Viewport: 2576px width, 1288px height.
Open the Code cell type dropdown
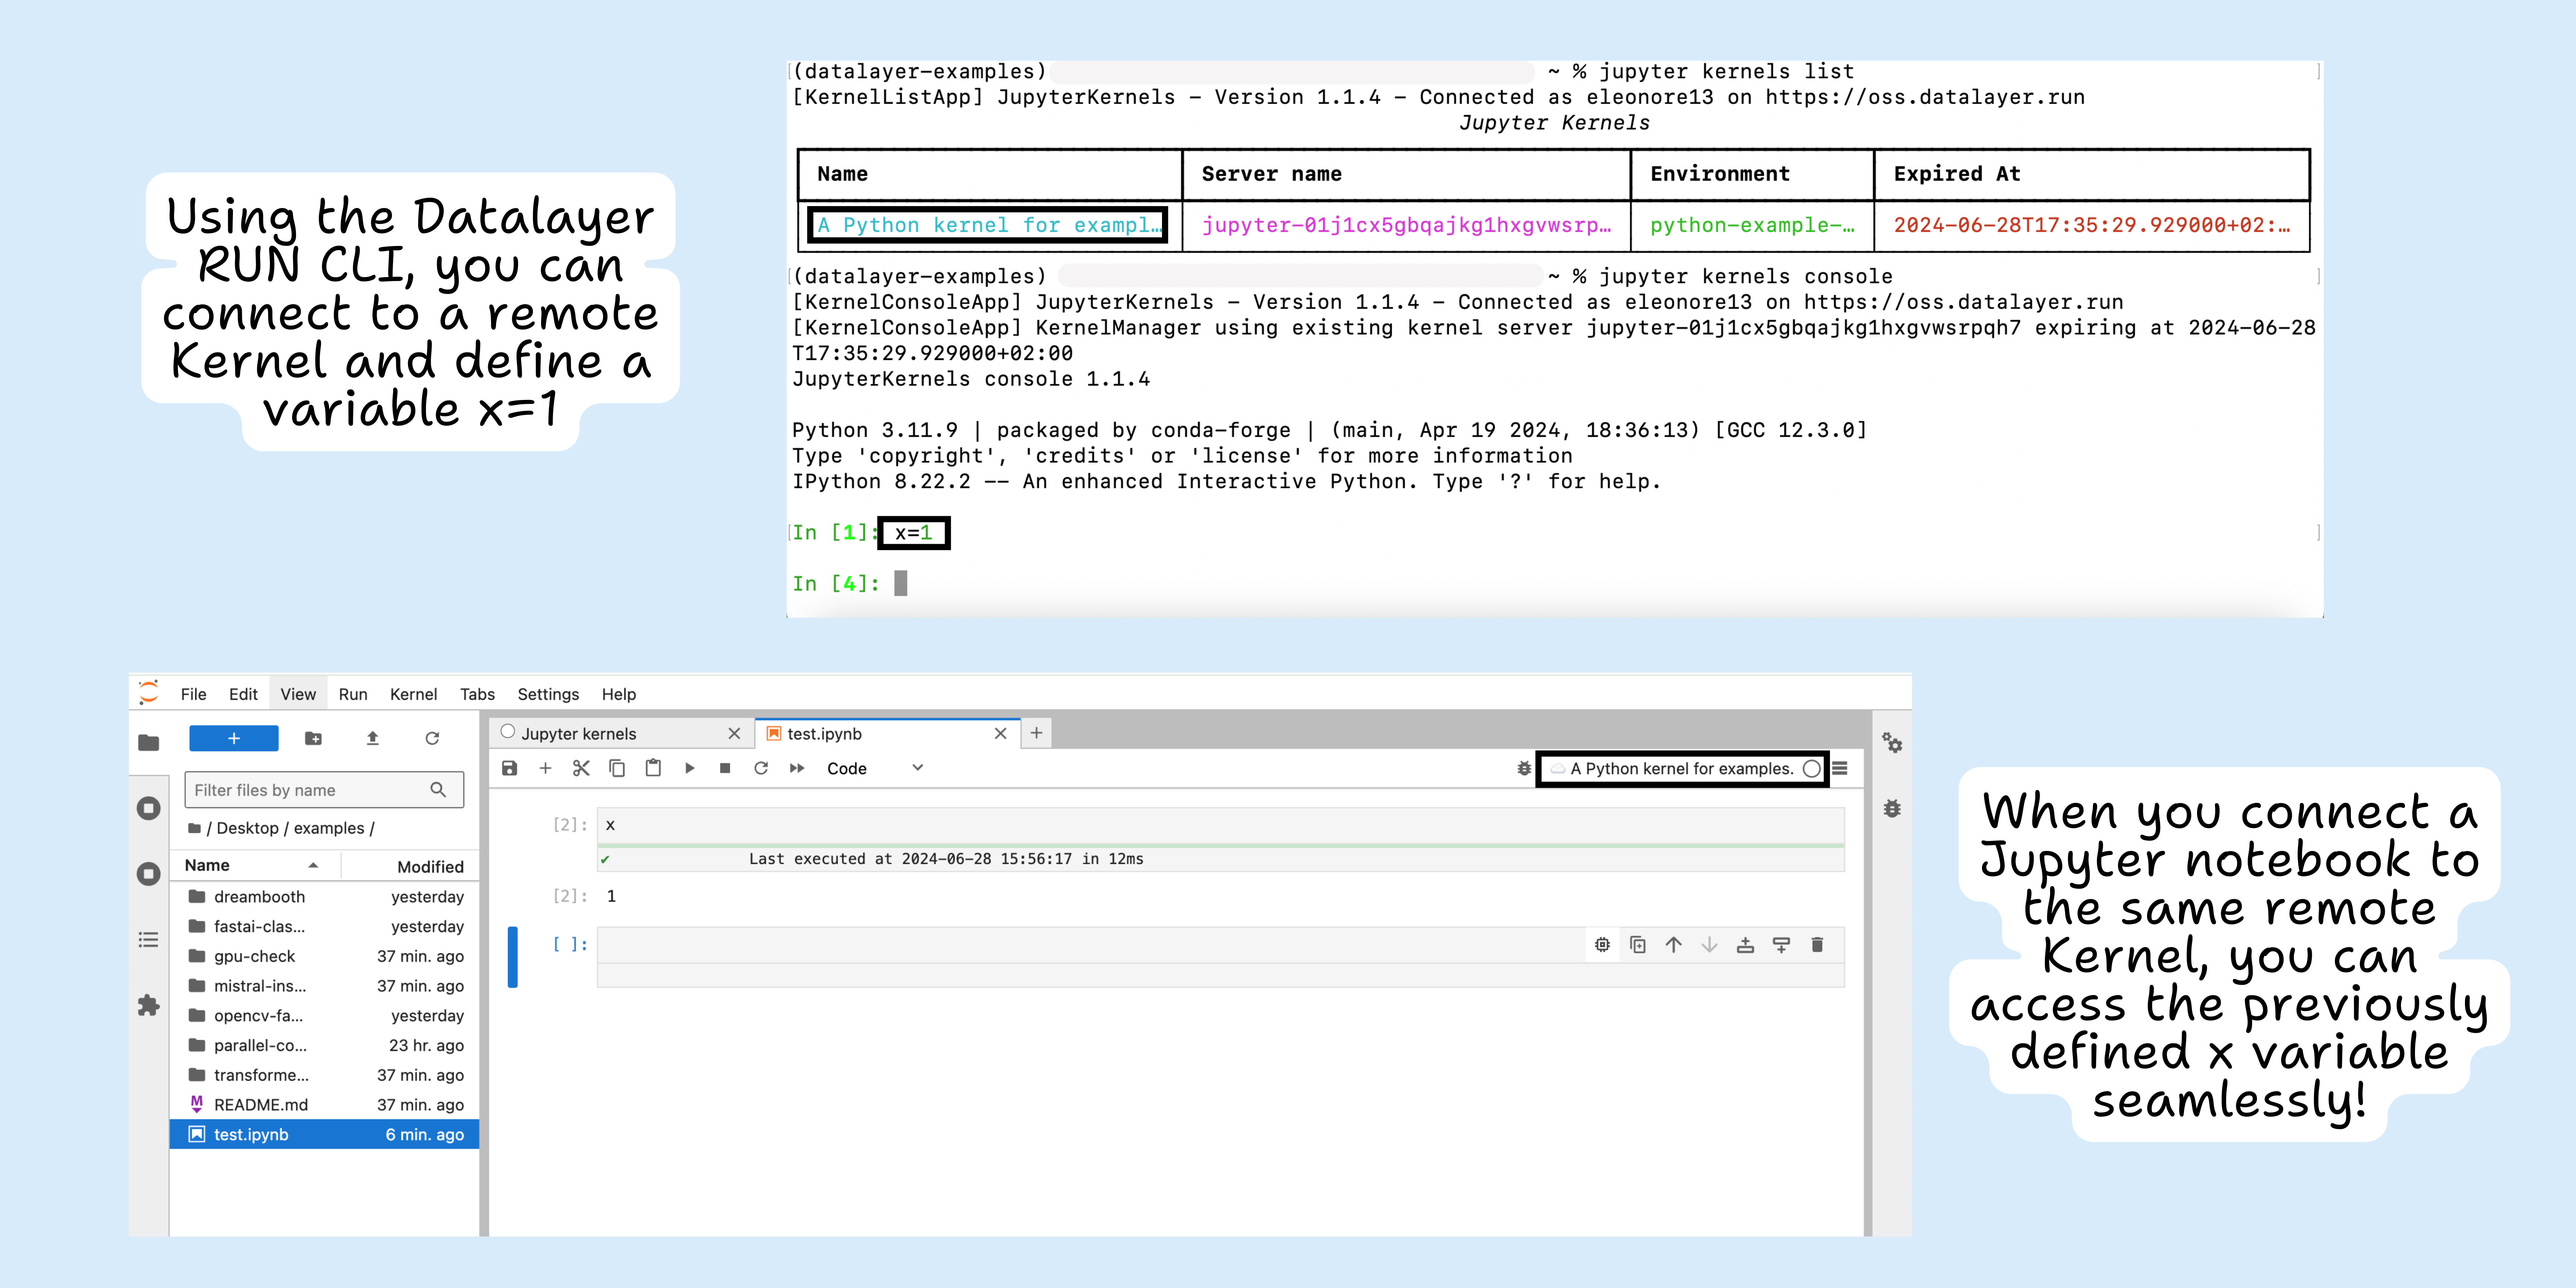(x=875, y=768)
